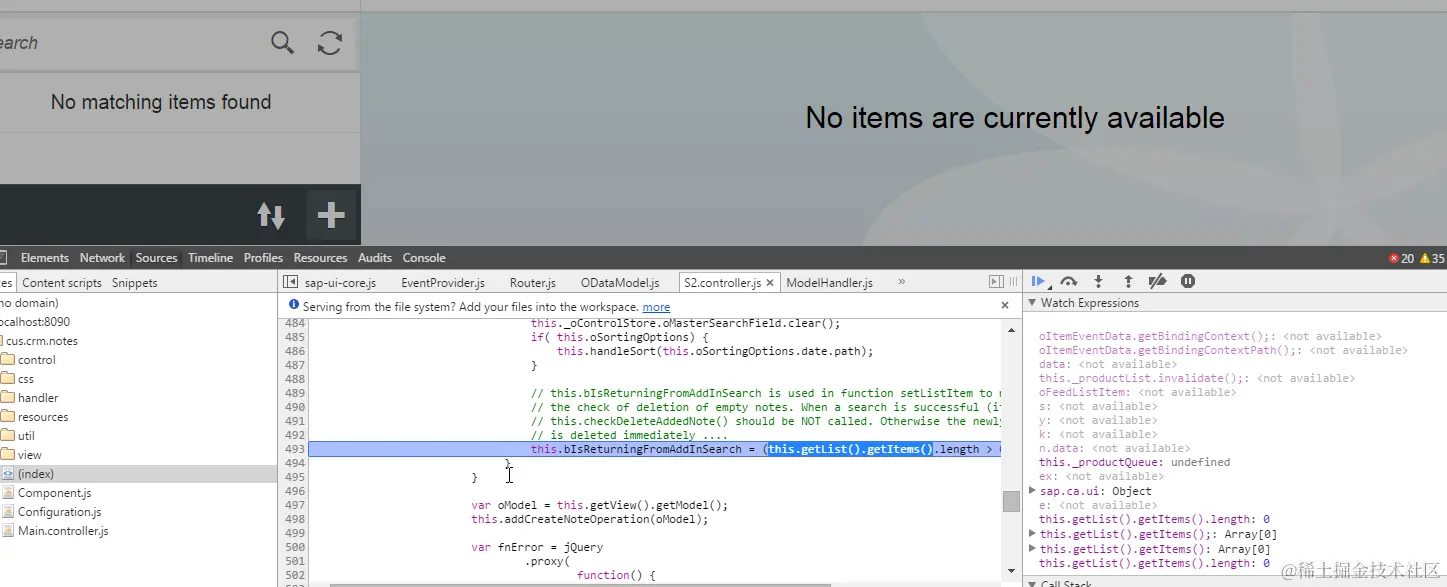1447x587 pixels.
Task: Dismiss the workspace info message bar
Action: [1005, 305]
